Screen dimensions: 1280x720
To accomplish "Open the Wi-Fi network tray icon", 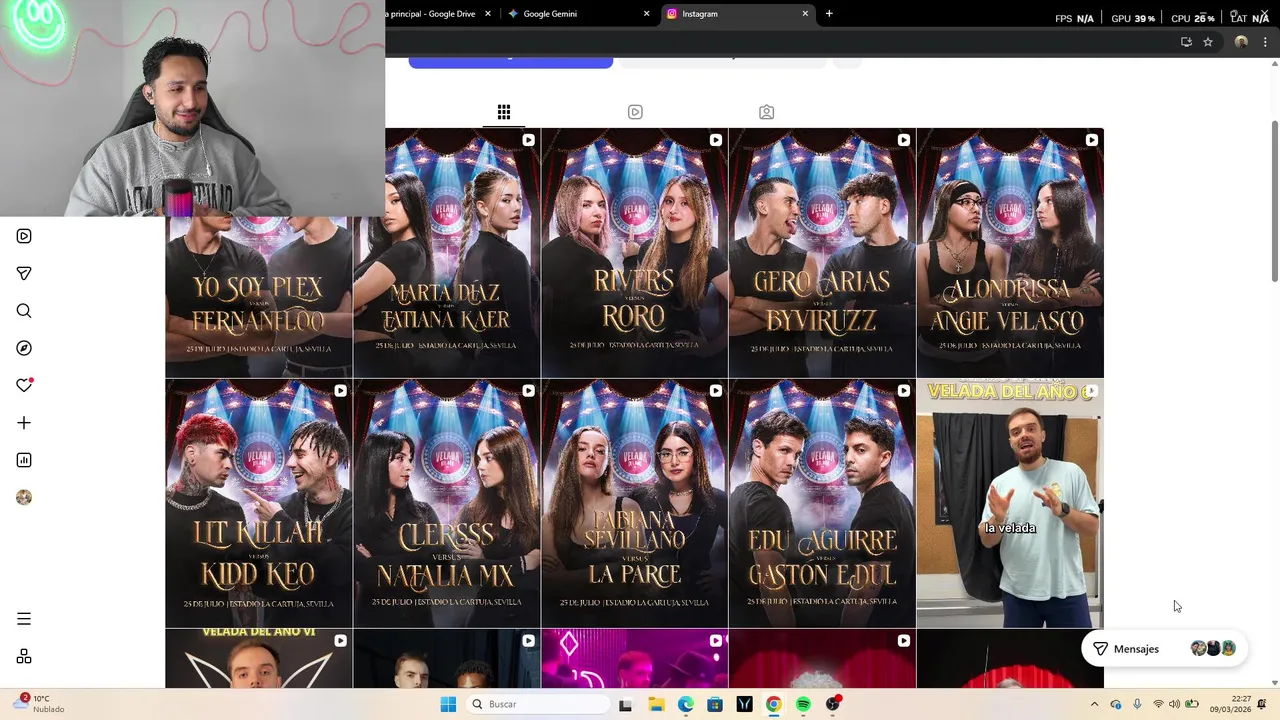I will tap(1158, 704).
